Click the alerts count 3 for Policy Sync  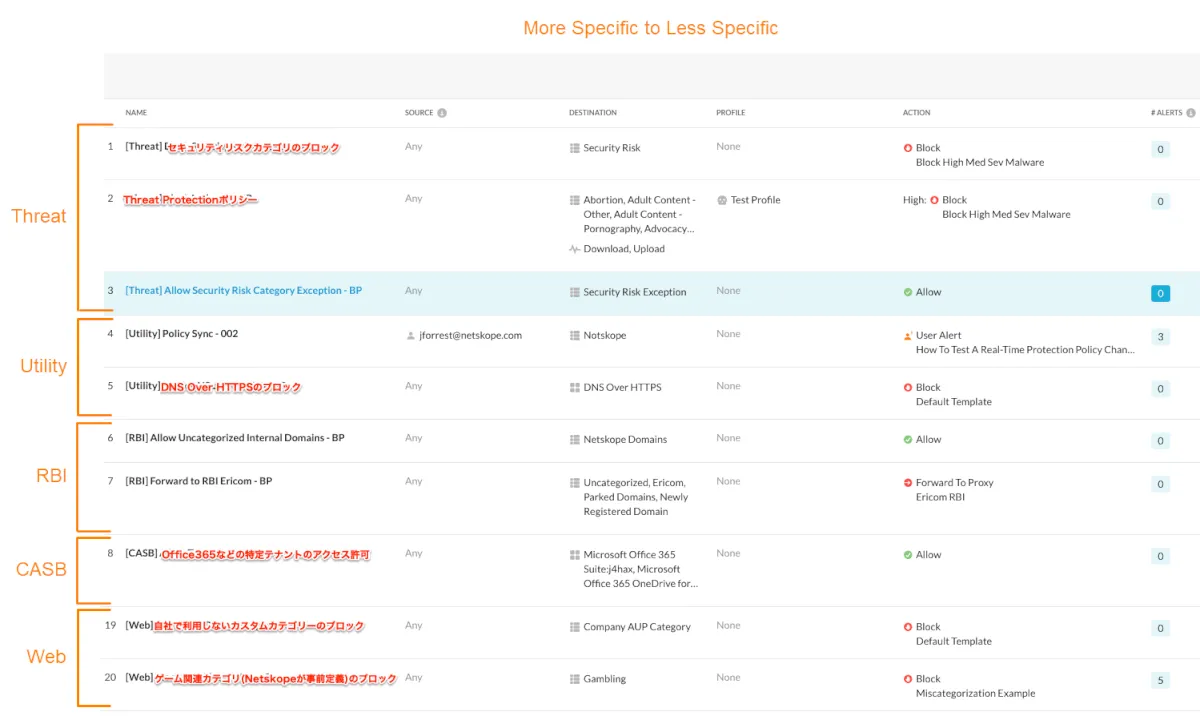tap(1161, 337)
